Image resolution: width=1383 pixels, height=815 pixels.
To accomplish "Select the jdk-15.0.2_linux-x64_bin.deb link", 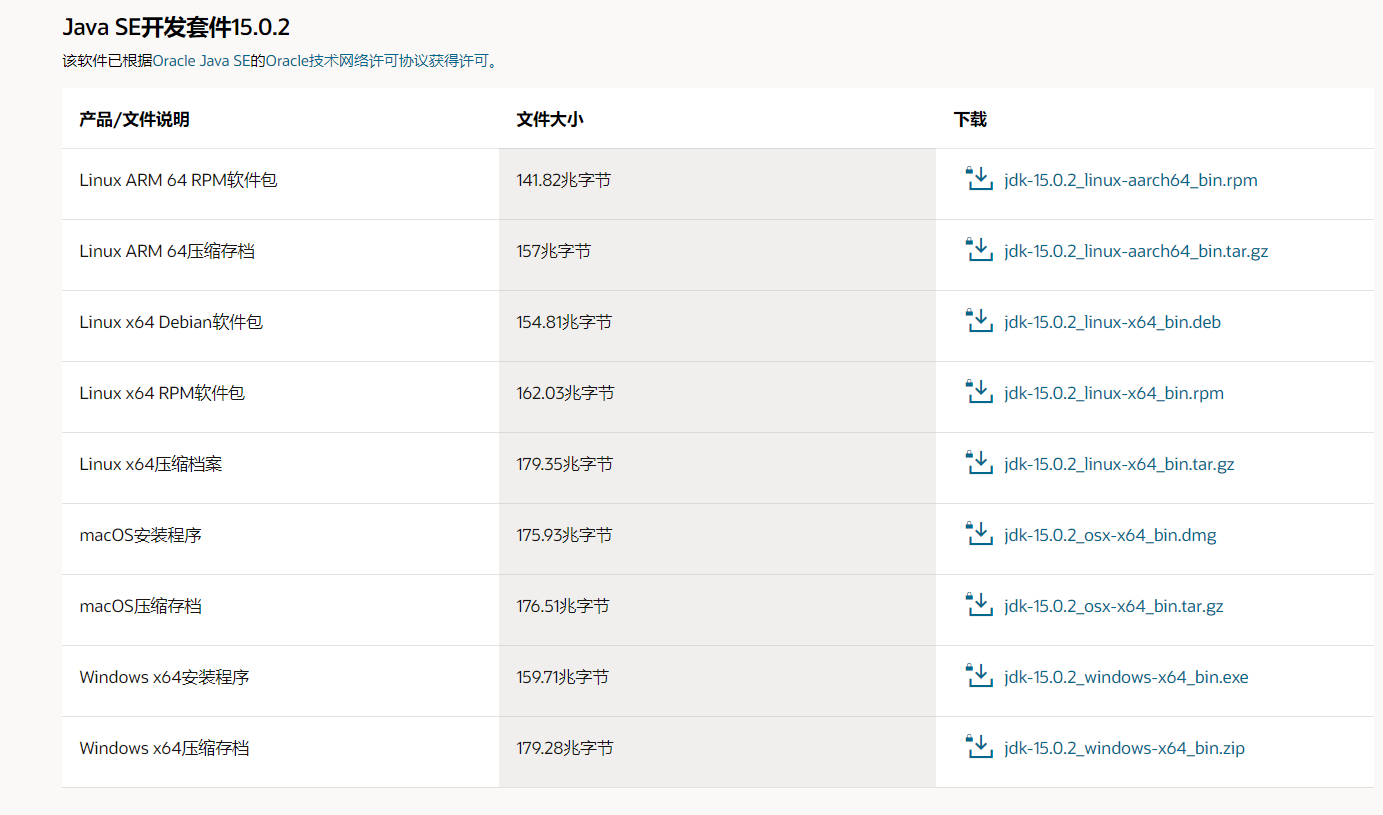I will pos(1112,323).
